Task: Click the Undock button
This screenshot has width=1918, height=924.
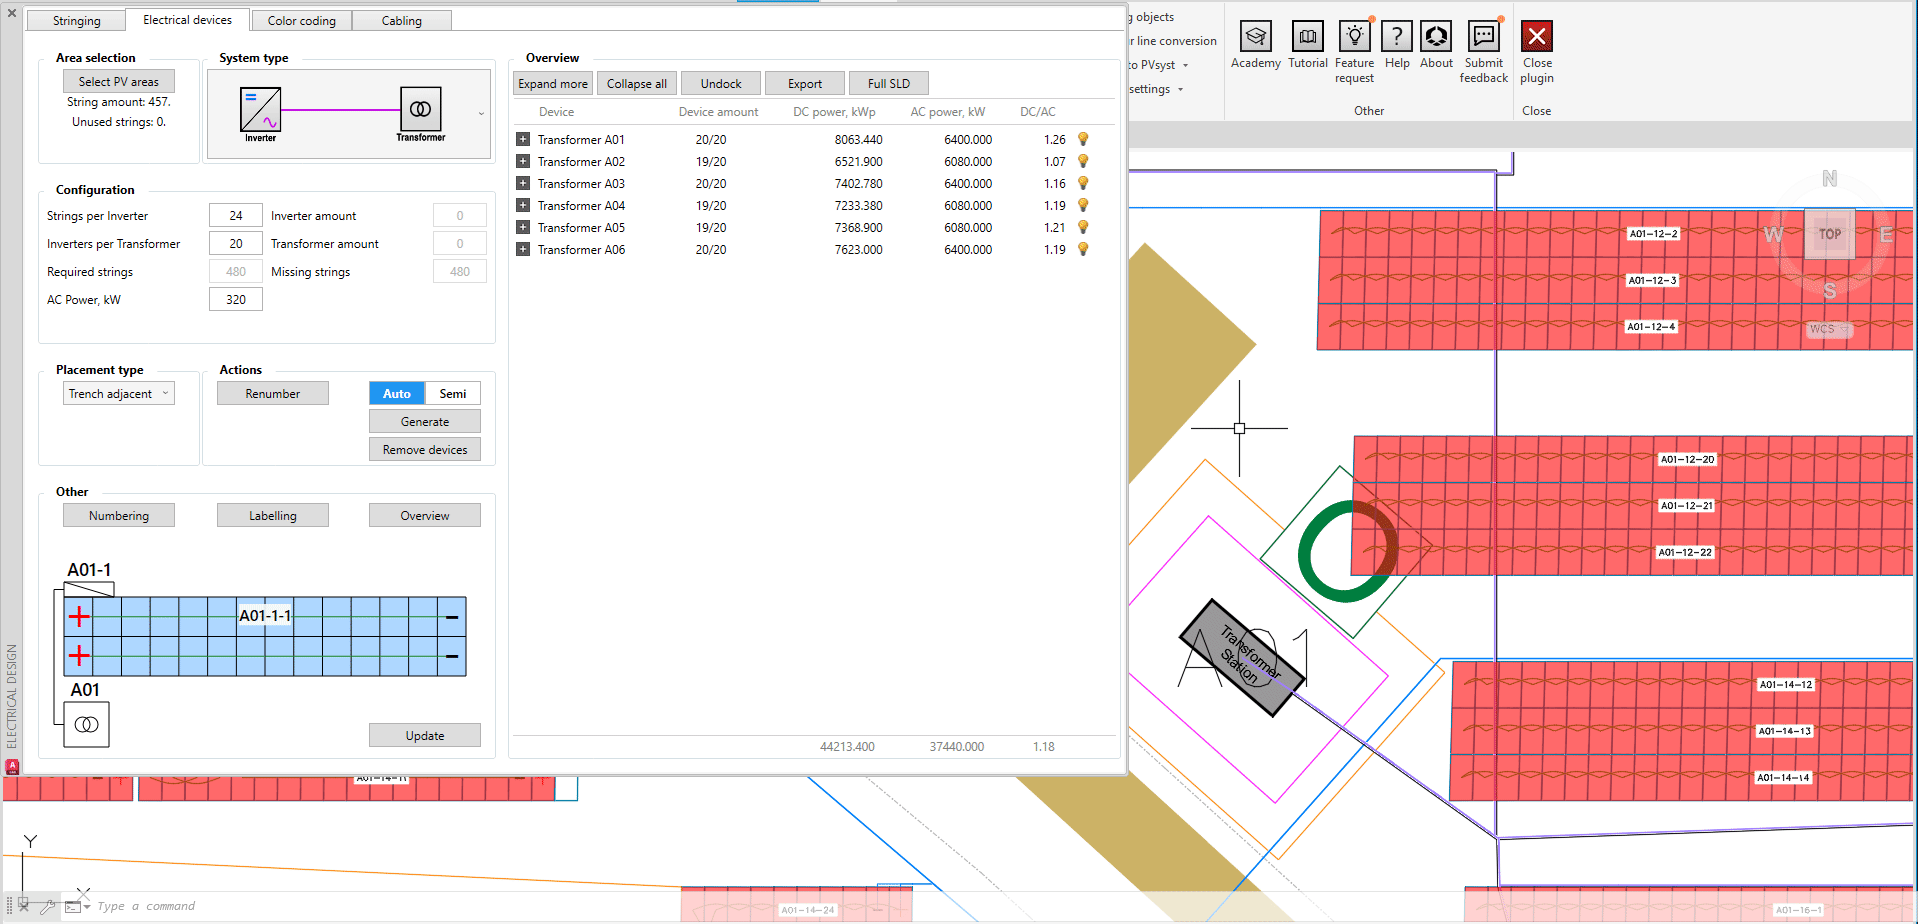Action: [721, 83]
